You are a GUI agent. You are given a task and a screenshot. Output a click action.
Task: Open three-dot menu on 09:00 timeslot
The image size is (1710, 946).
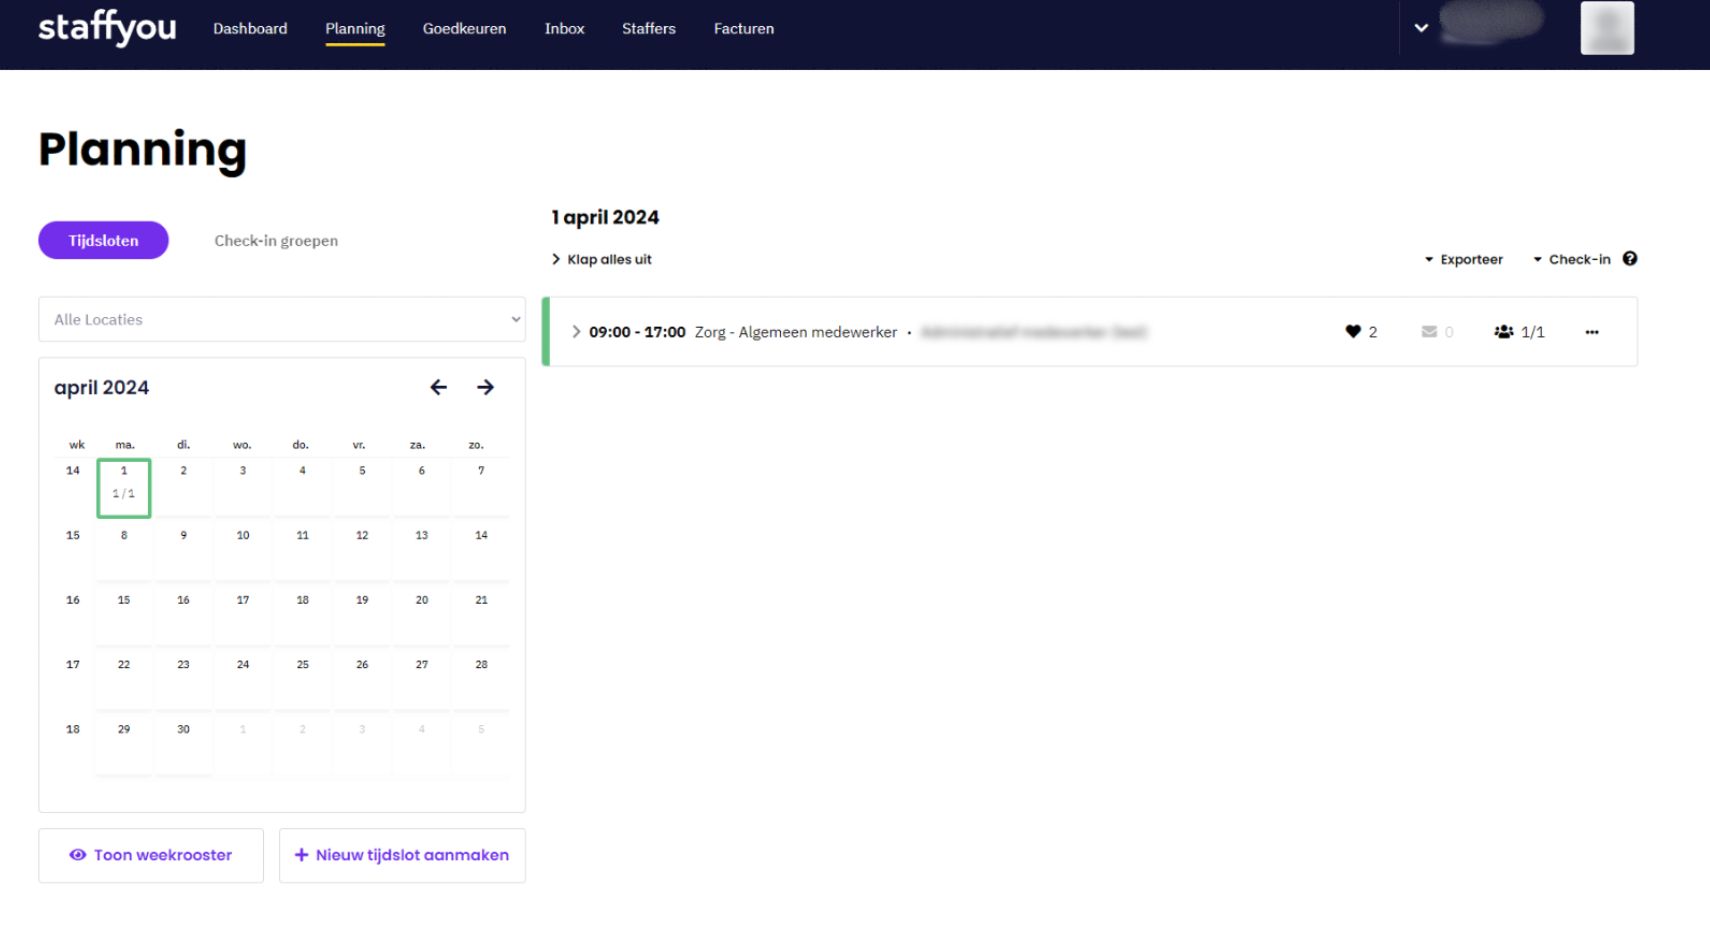(x=1592, y=332)
